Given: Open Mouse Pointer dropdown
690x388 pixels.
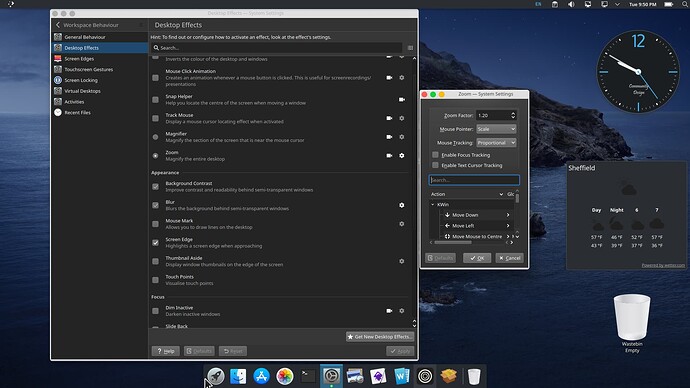Looking at the screenshot, I should 496,129.
